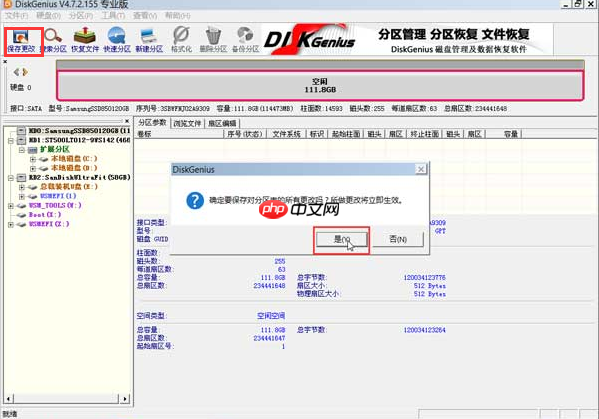
Task: Launch the Recover Files (恢复文件) tool
Action: click(85, 40)
